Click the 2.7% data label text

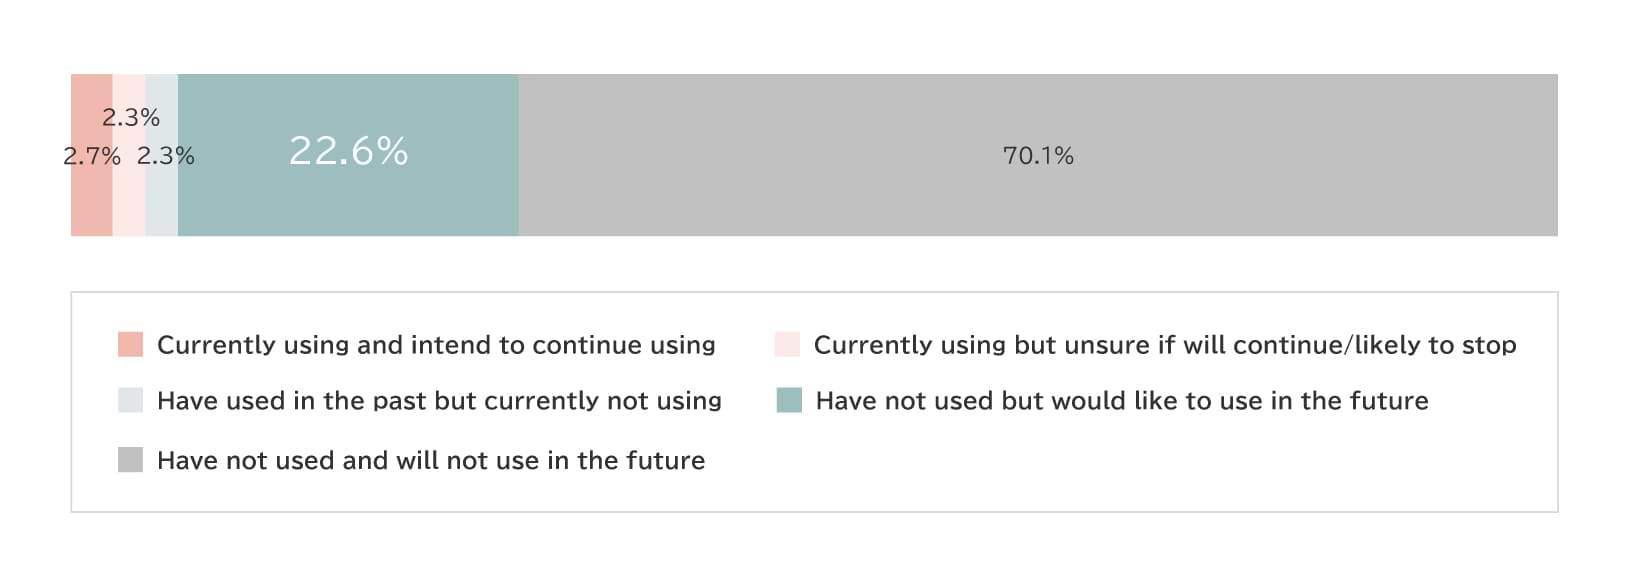(91, 156)
